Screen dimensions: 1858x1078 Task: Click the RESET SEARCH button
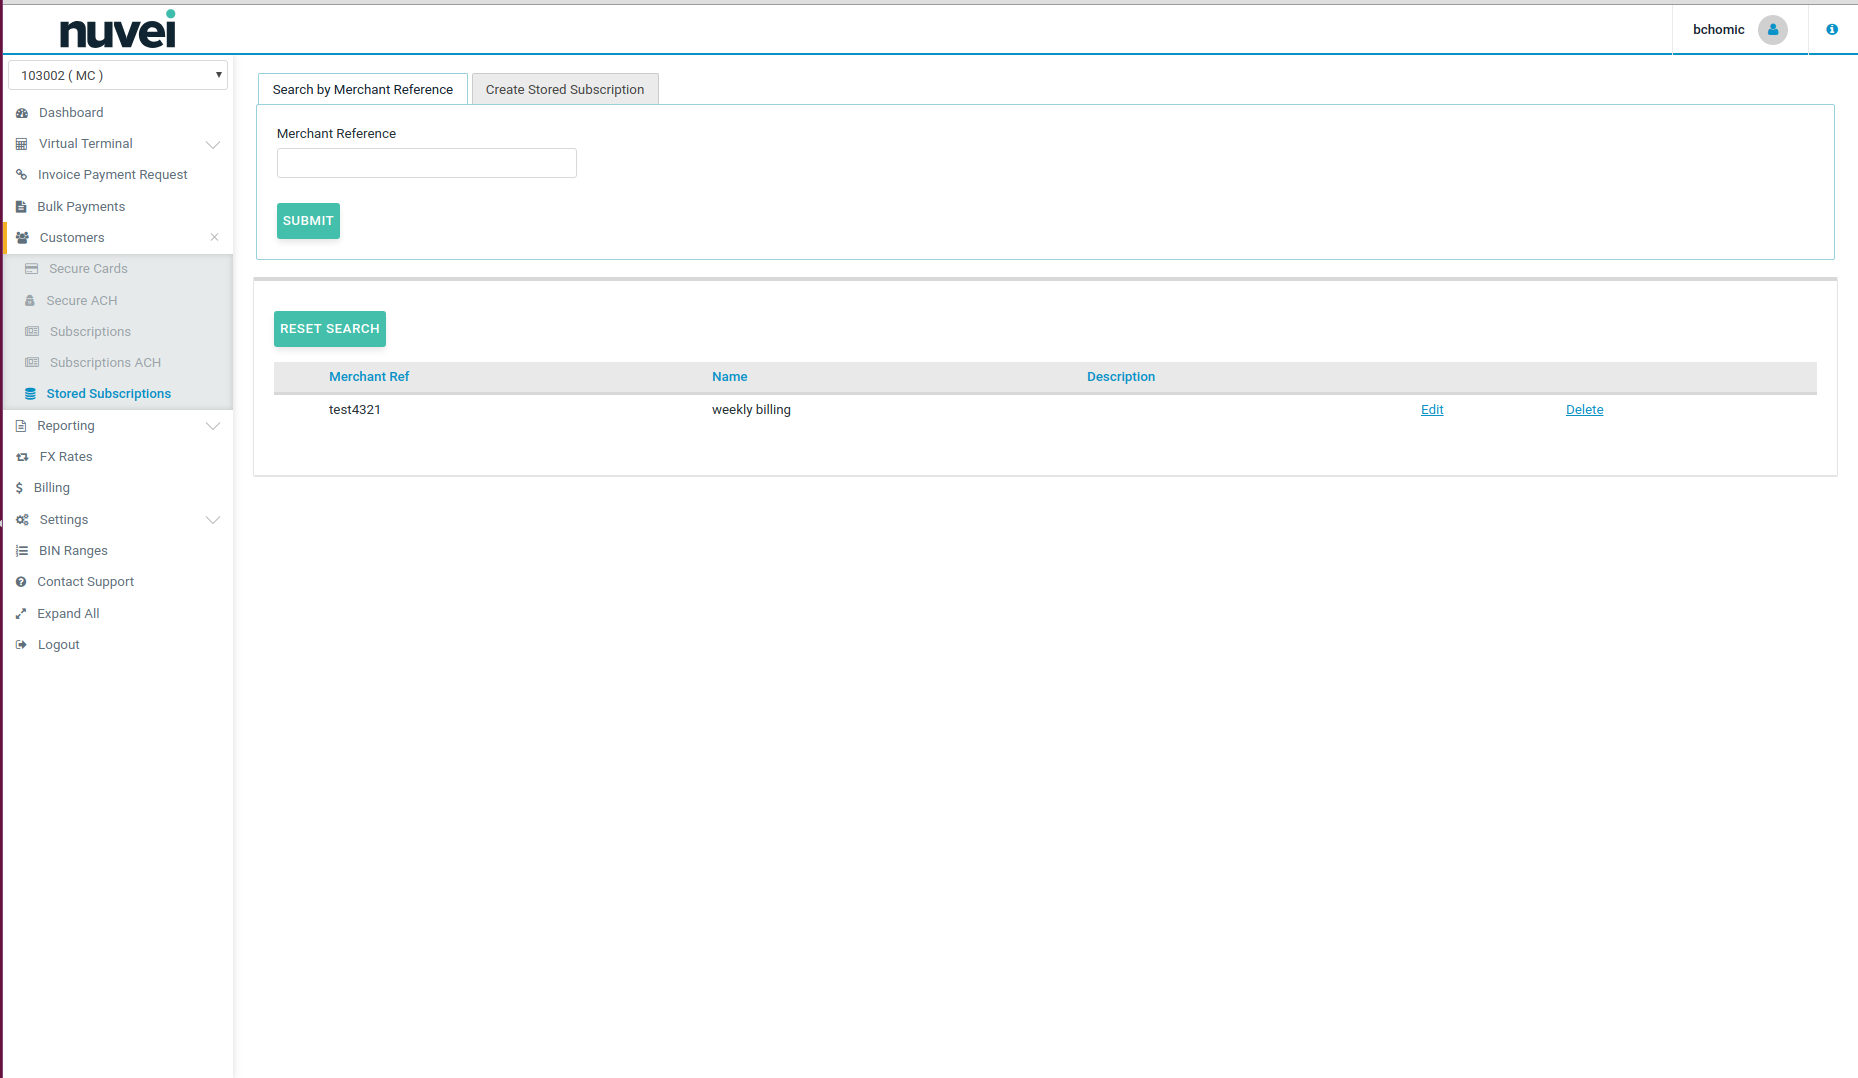(329, 329)
